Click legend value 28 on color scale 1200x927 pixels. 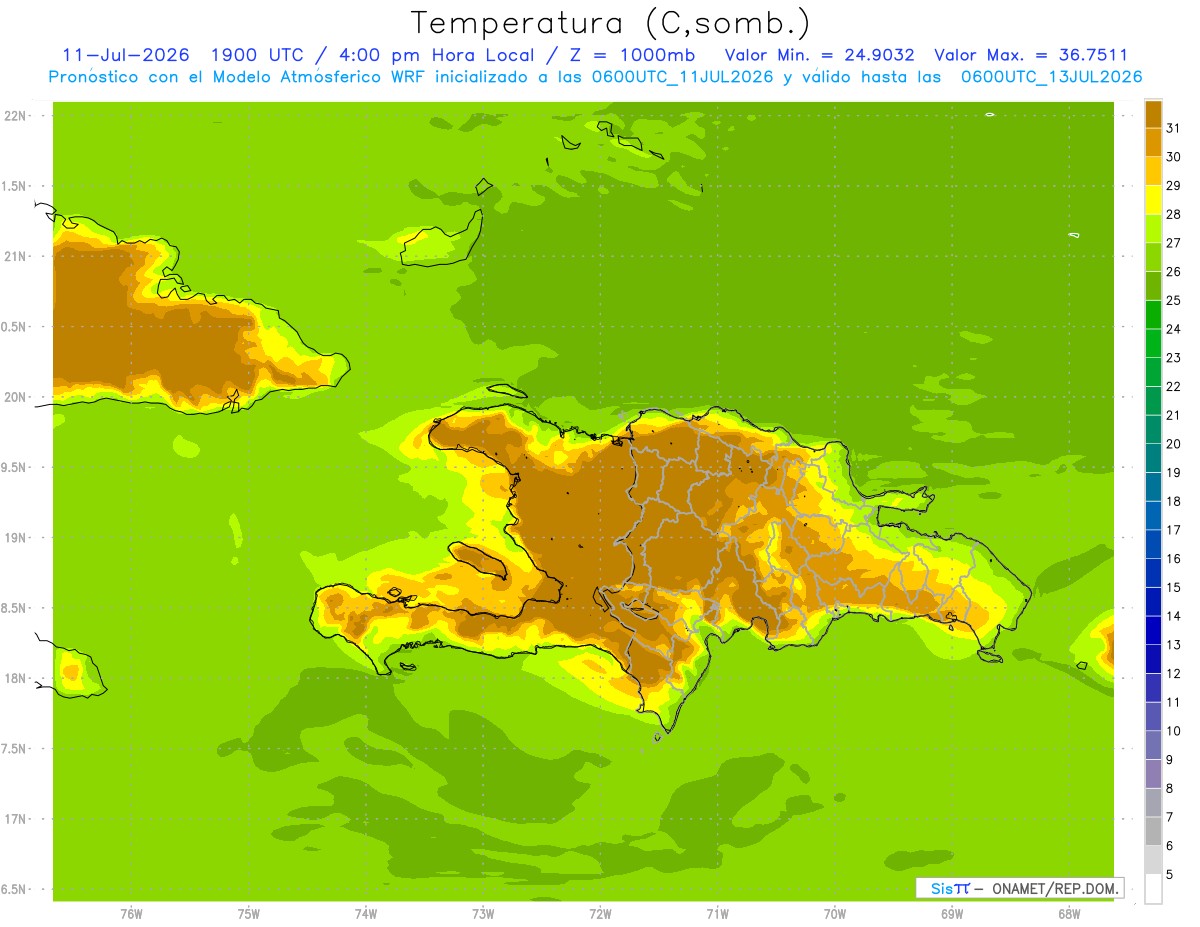click(x=1174, y=214)
